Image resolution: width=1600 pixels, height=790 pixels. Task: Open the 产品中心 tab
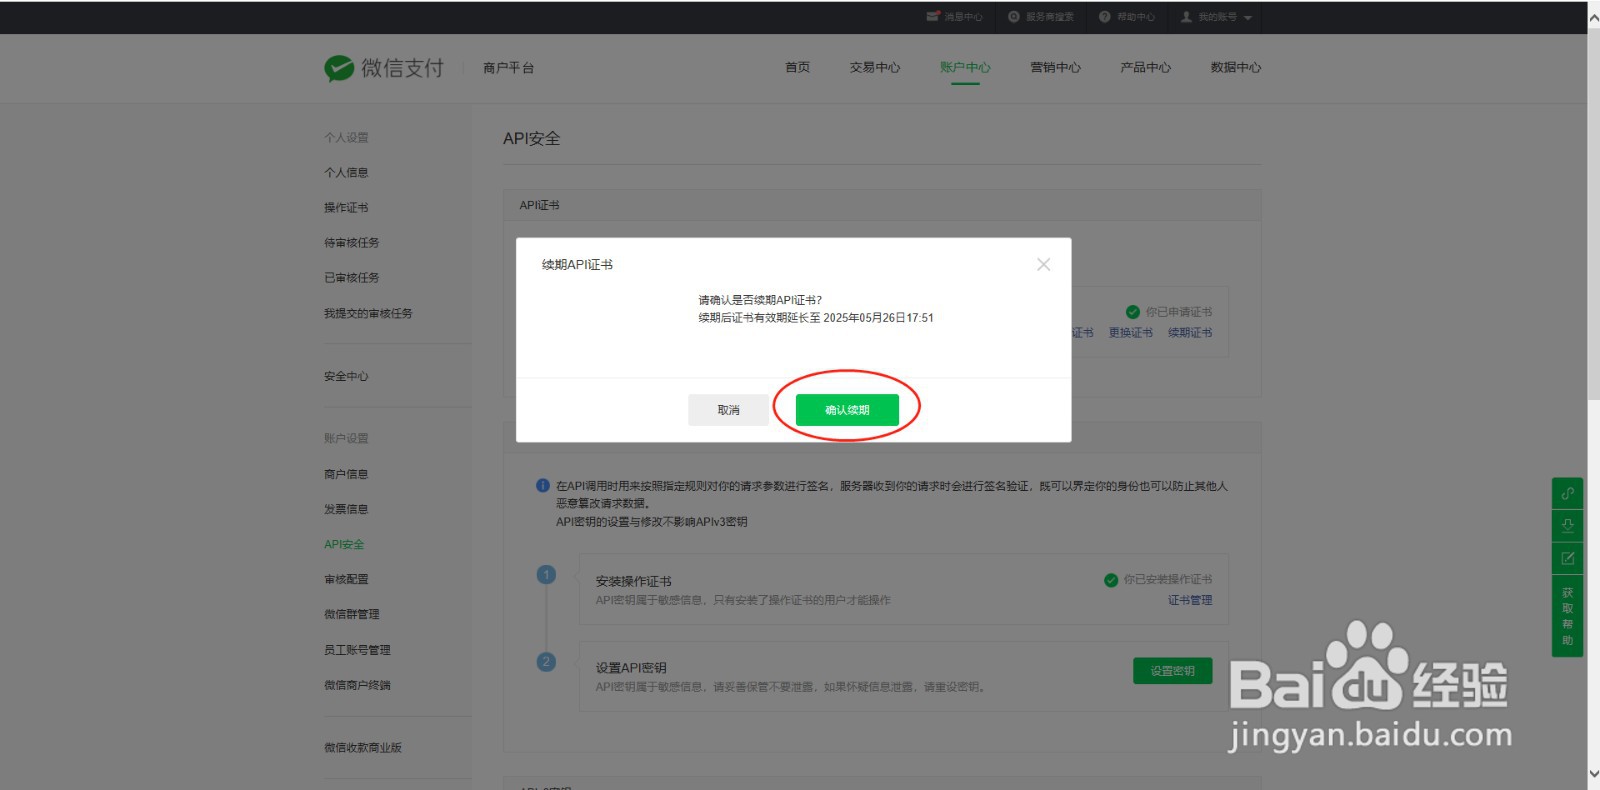point(1145,67)
